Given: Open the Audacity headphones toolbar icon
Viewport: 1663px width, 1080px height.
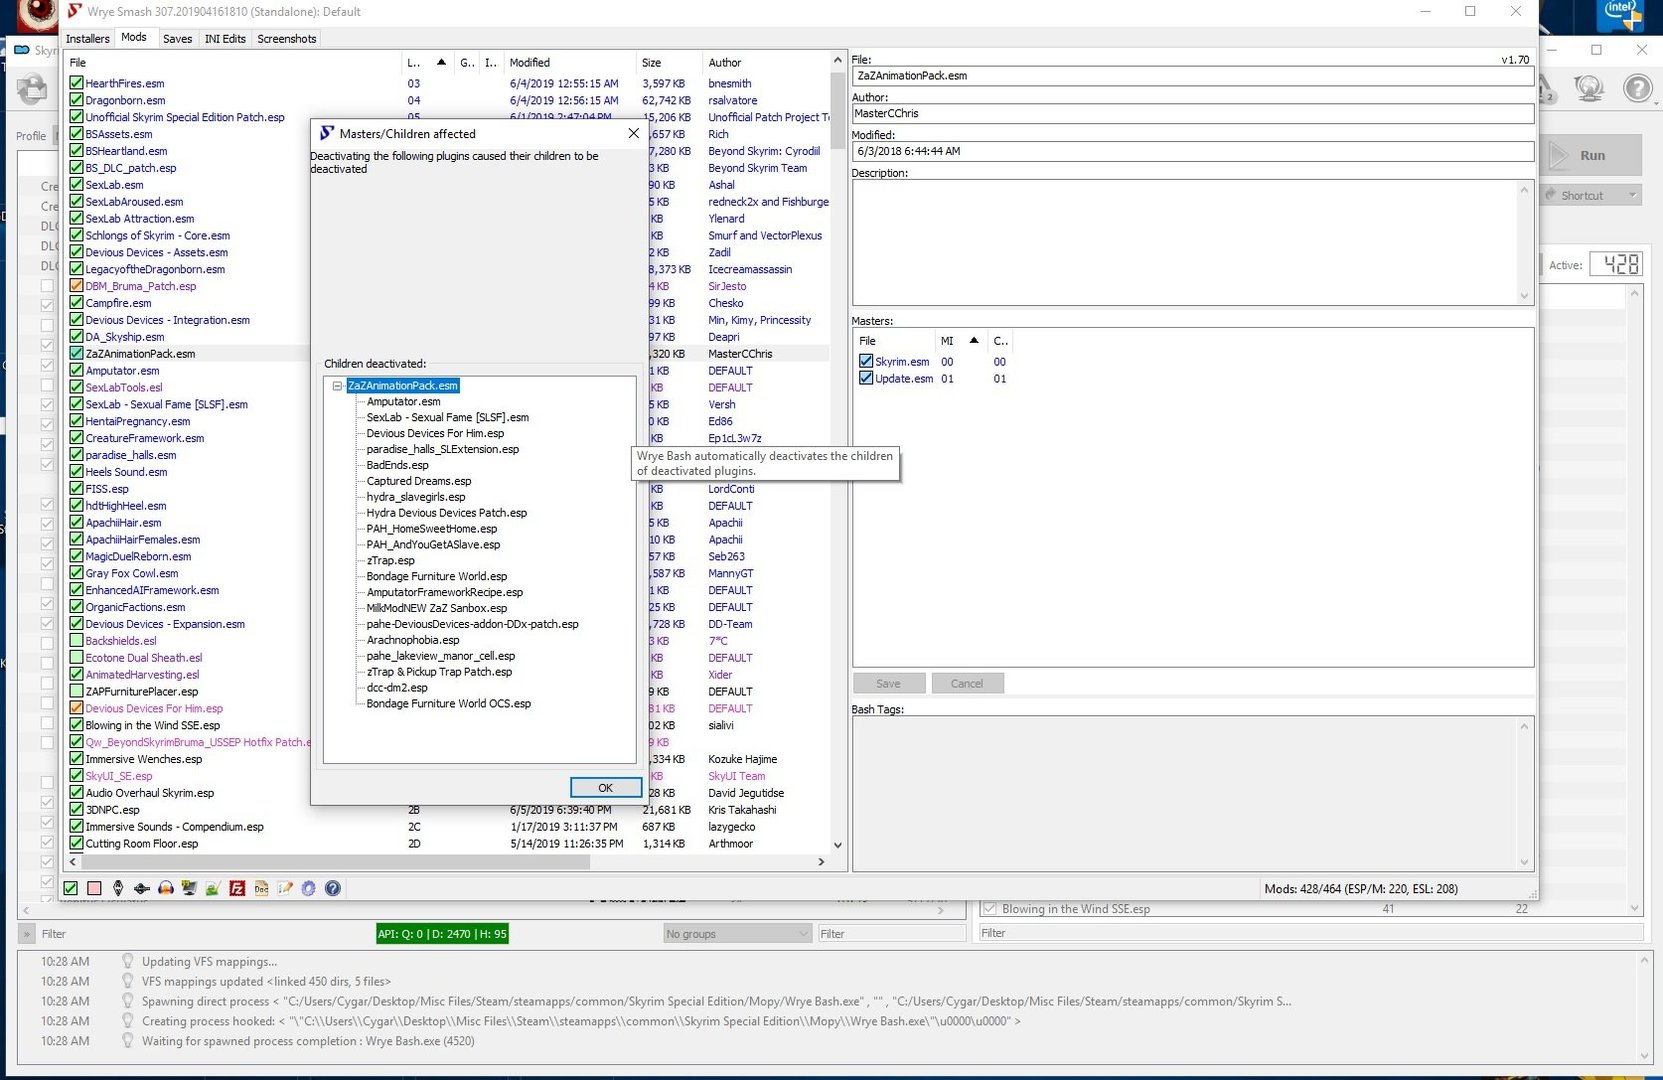Looking at the screenshot, I should click(166, 888).
